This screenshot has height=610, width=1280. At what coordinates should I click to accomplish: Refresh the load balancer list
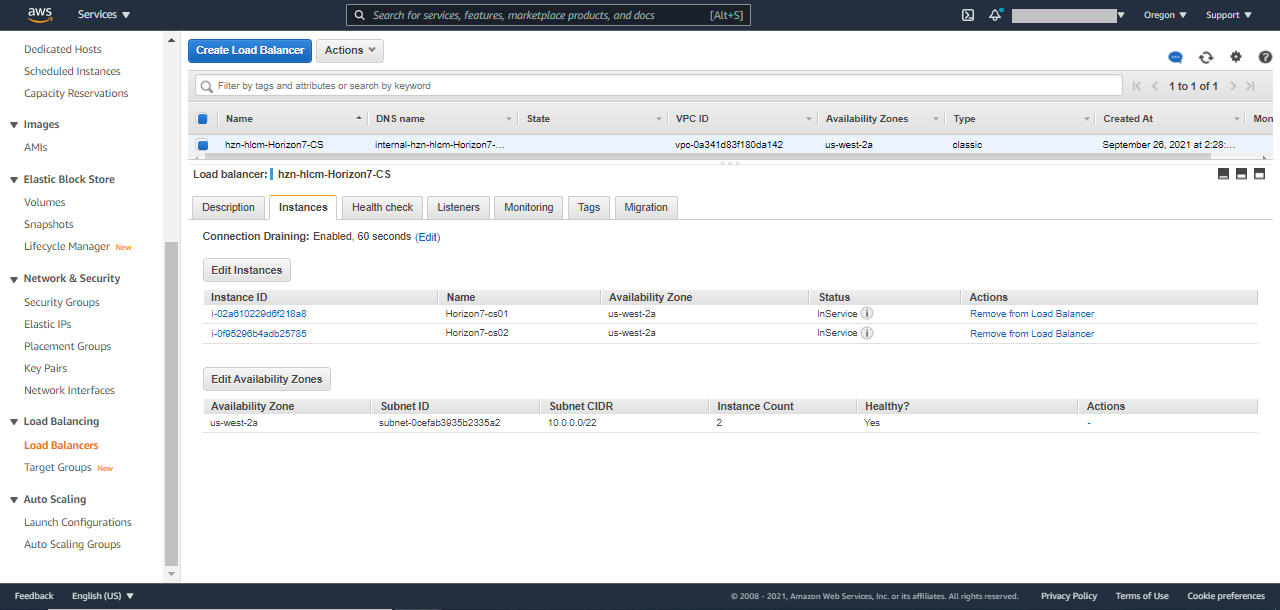pos(1205,57)
